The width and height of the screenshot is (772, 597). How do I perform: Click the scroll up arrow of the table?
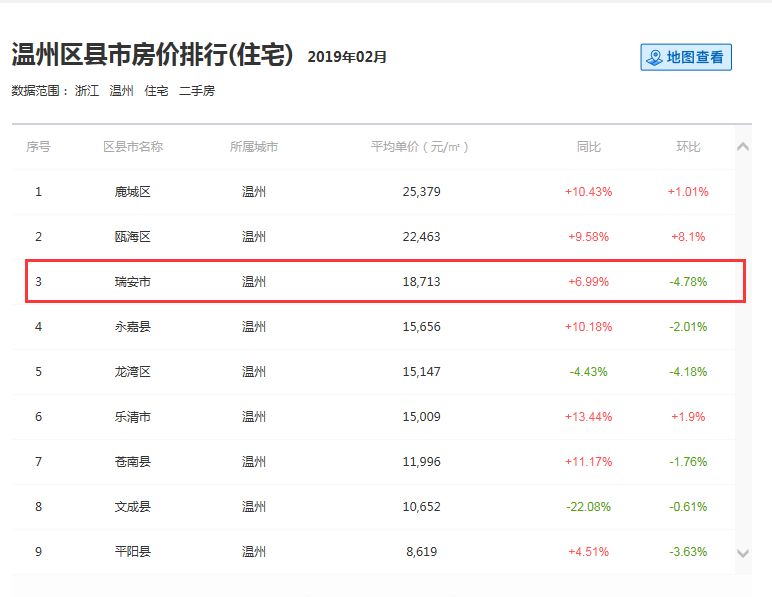pos(743,147)
